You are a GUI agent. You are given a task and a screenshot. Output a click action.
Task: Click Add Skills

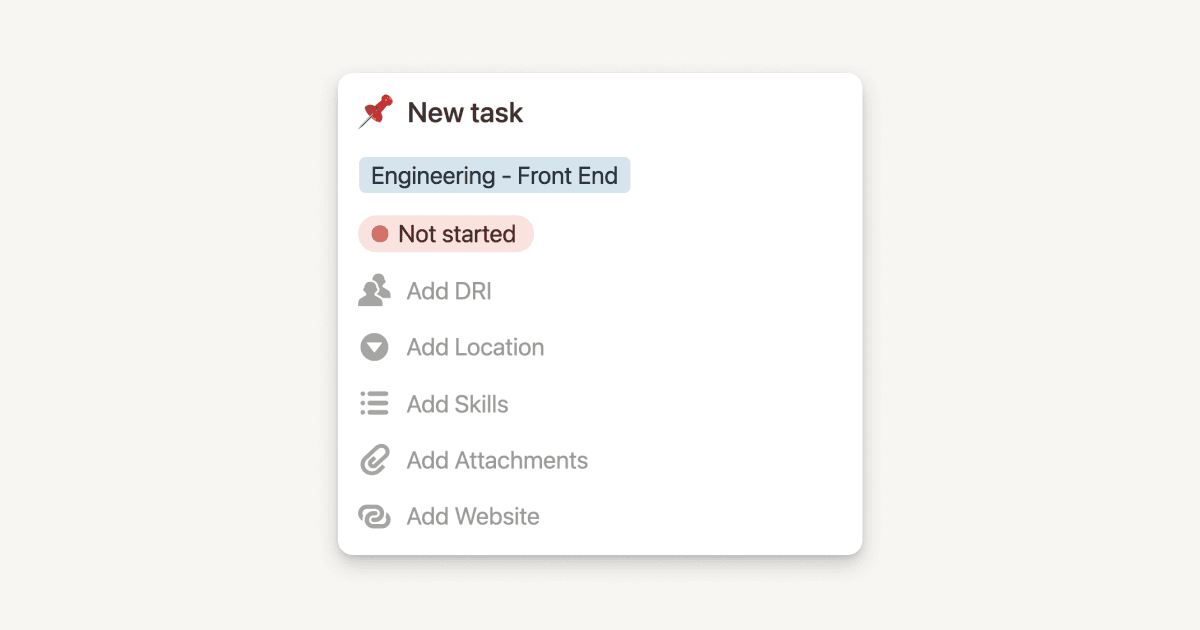456,403
